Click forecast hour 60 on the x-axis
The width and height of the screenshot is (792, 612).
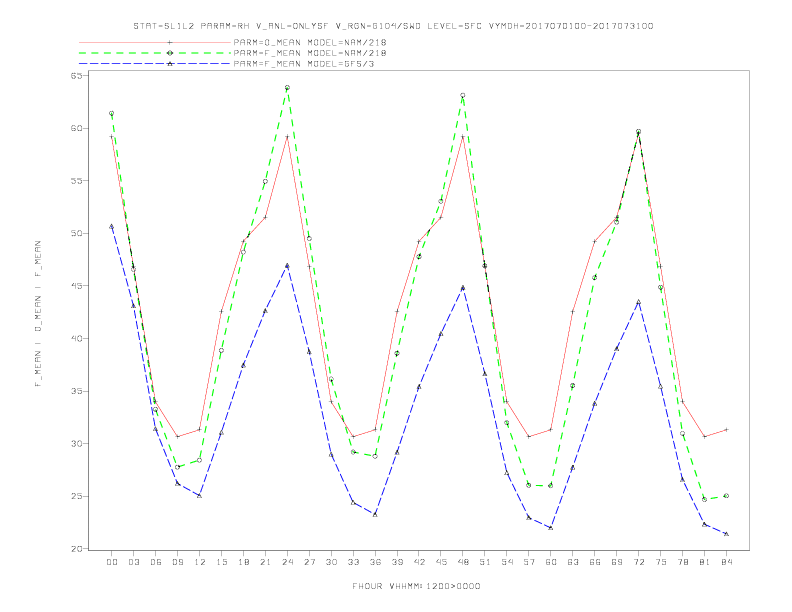point(551,562)
